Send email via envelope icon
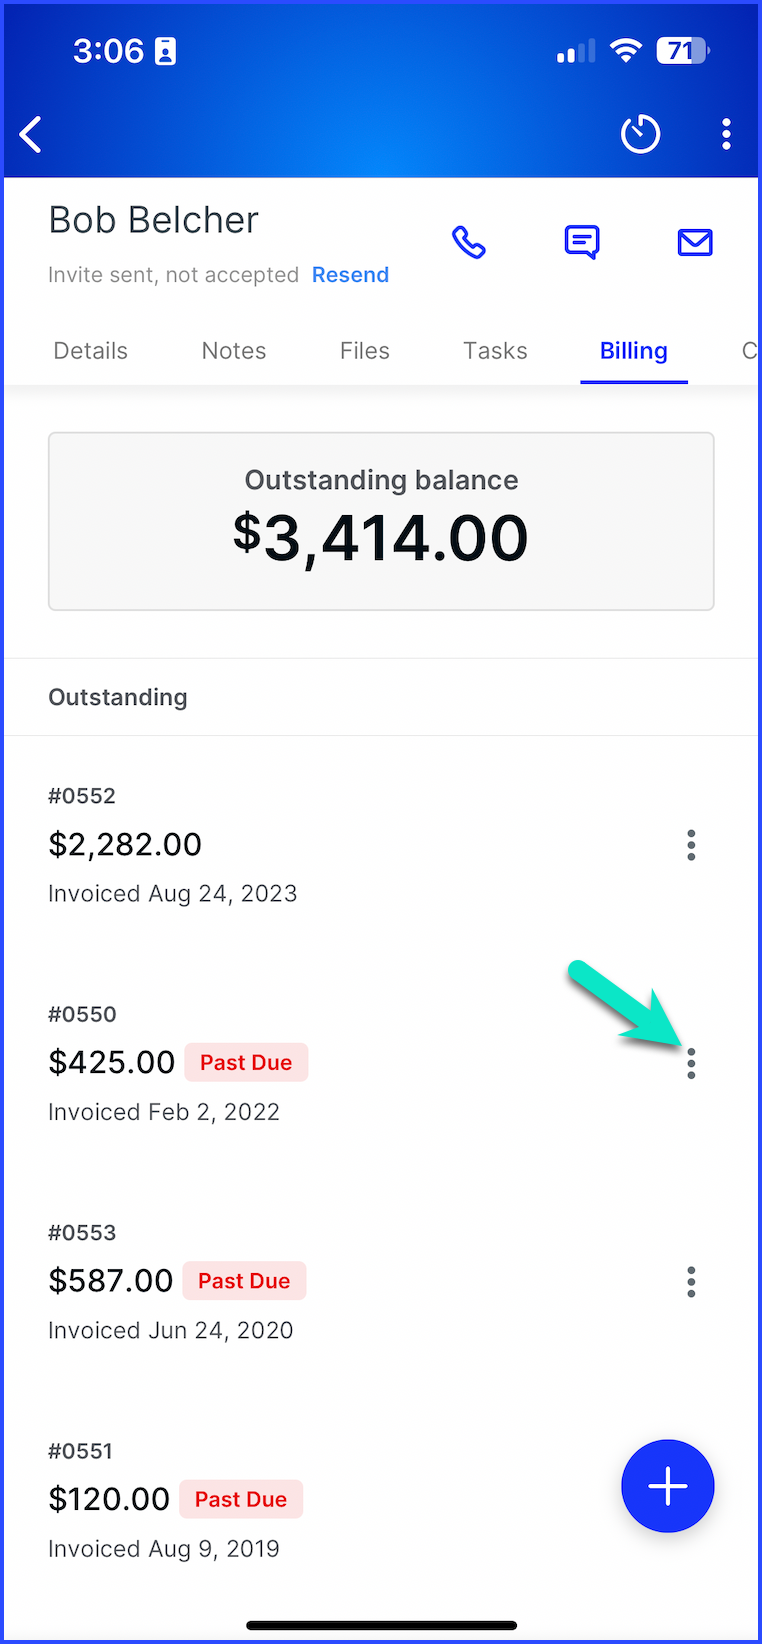Screen dimensions: 762x1644 [695, 242]
